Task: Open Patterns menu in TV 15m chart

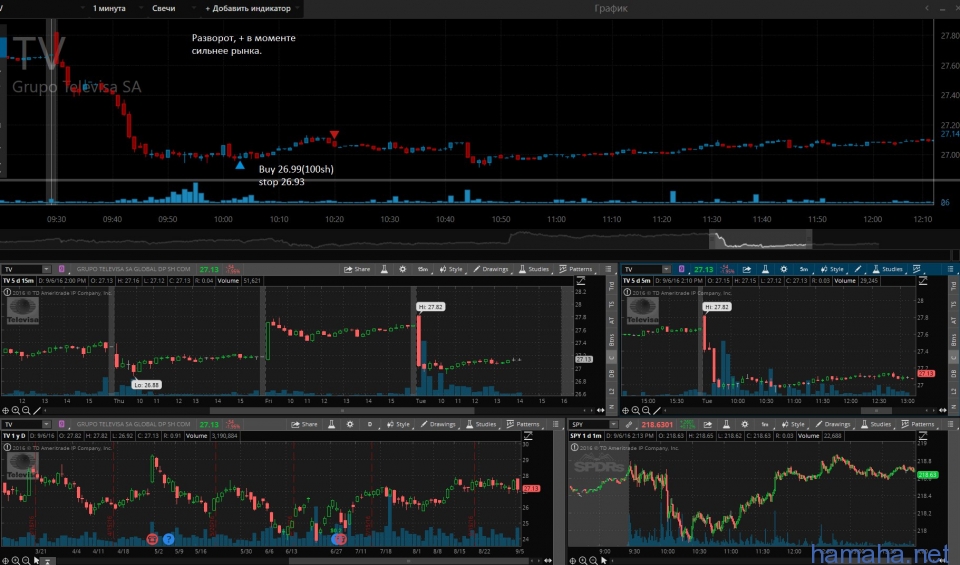Action: 576,269
